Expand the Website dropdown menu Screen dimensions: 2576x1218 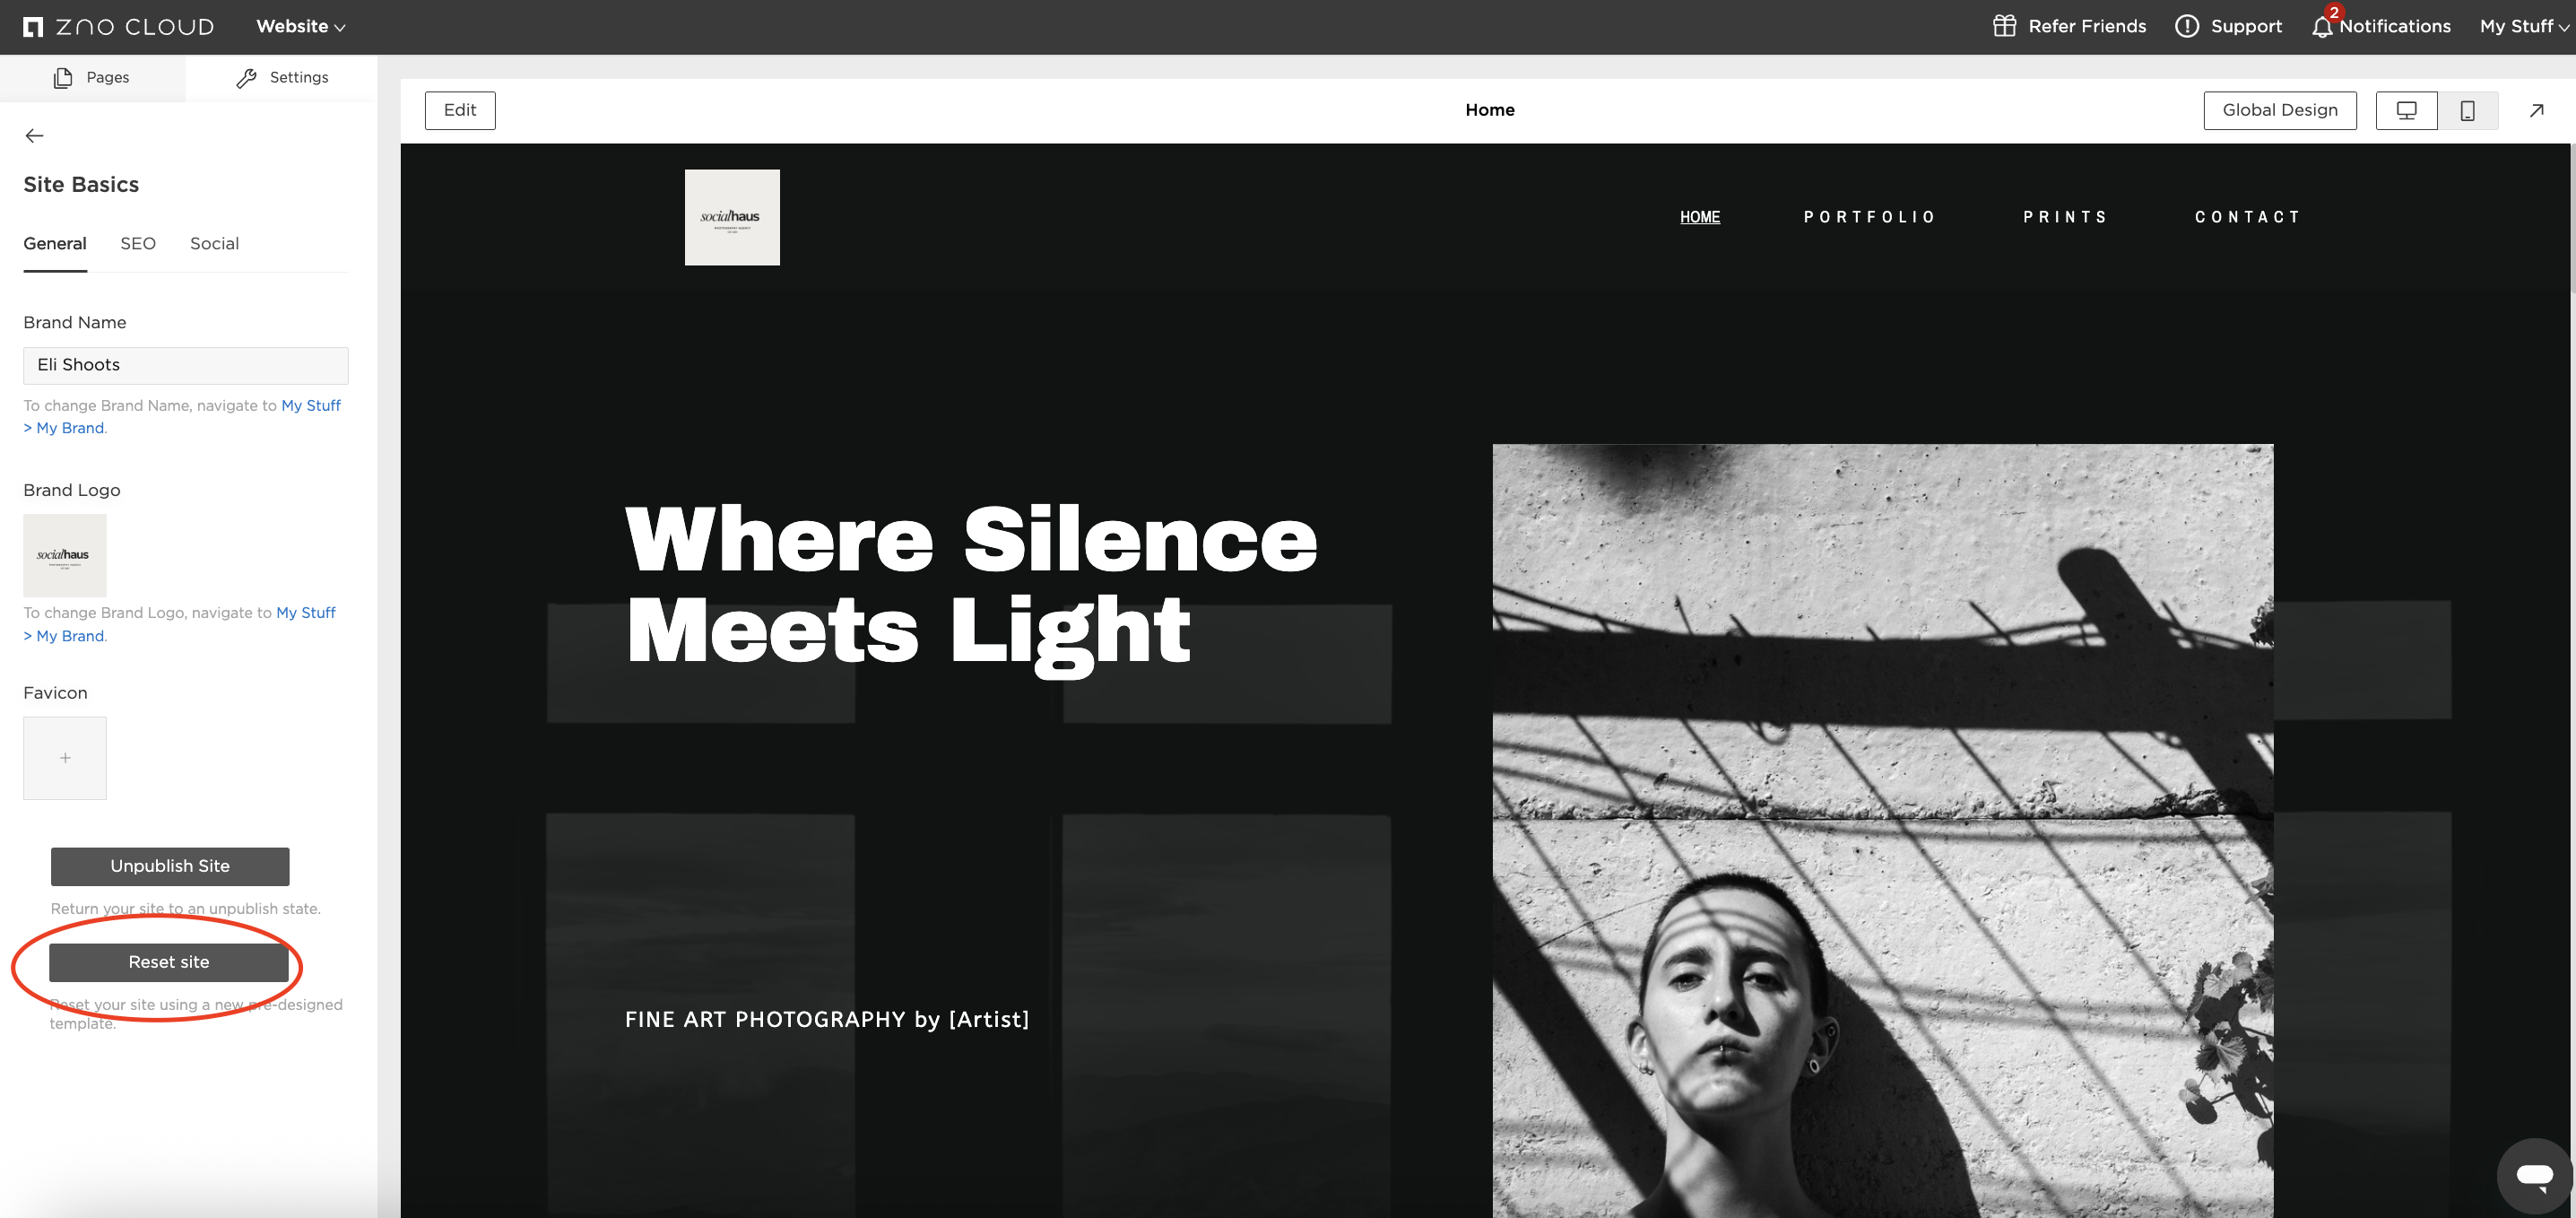point(300,27)
